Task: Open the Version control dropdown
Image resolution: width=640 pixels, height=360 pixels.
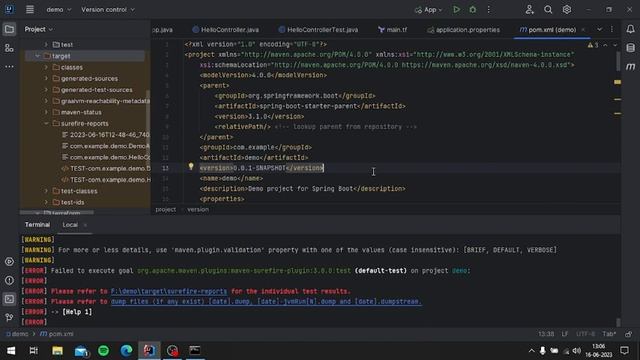Action: click(108, 9)
